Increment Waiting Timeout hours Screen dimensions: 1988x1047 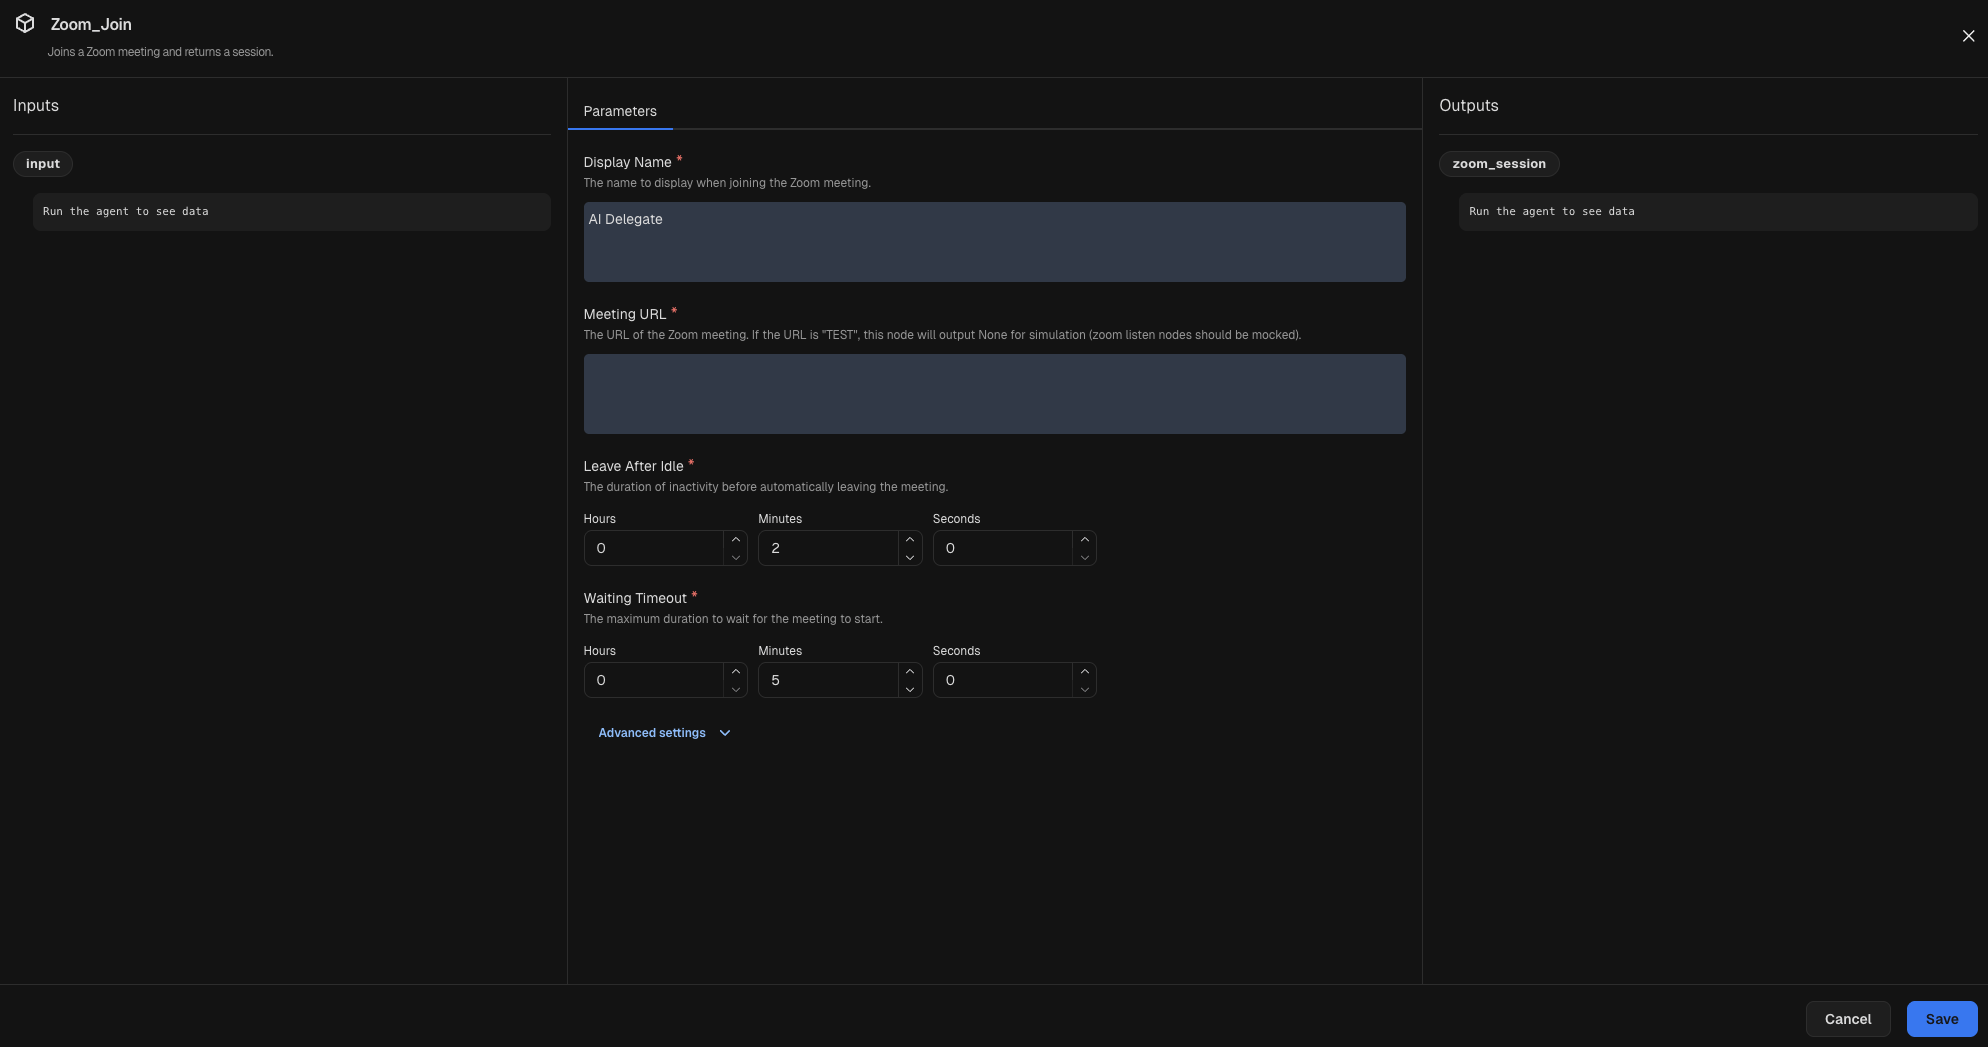pos(736,671)
